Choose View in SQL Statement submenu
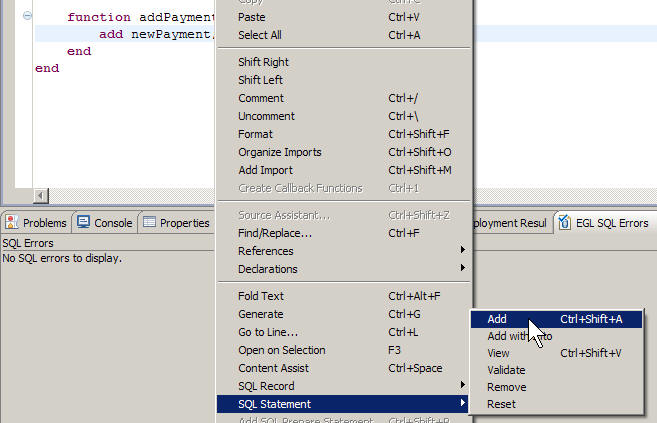Viewport: 657px width, 423px height. tap(556, 353)
